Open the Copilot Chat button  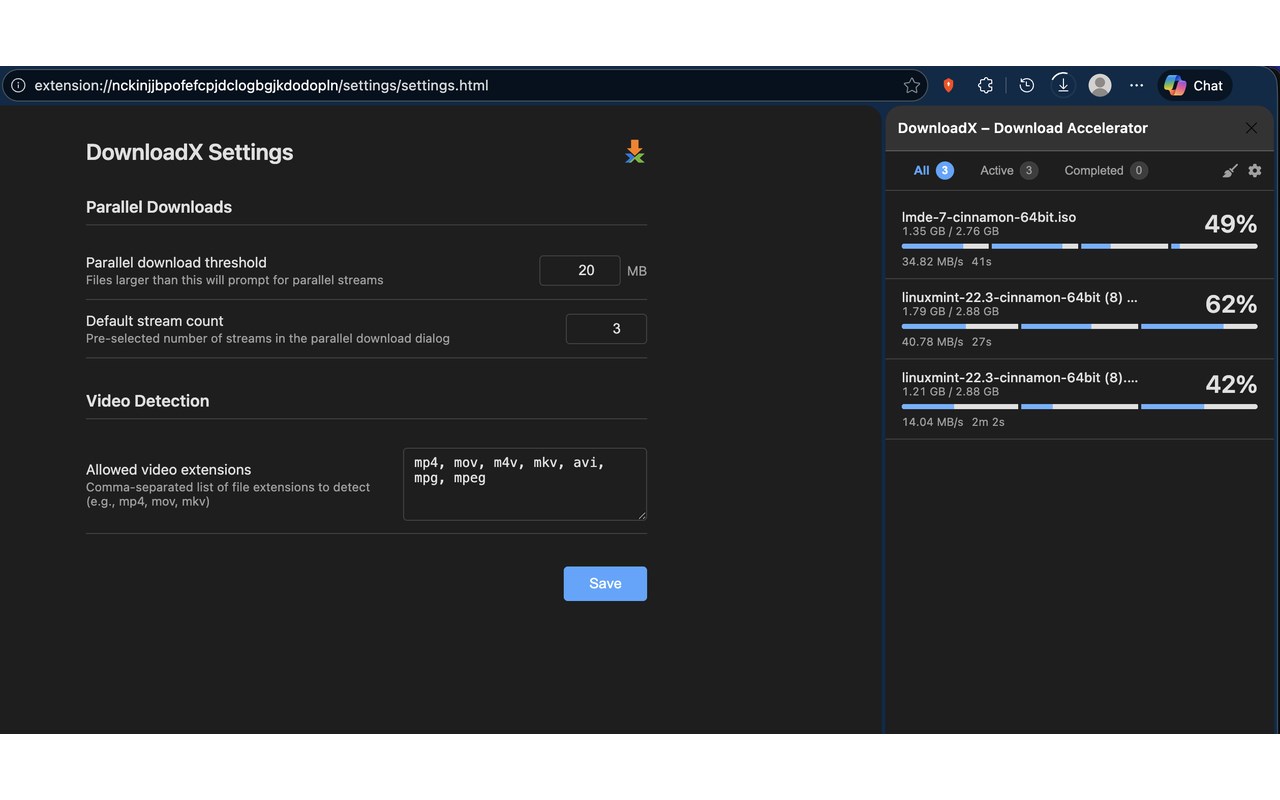click(1194, 85)
